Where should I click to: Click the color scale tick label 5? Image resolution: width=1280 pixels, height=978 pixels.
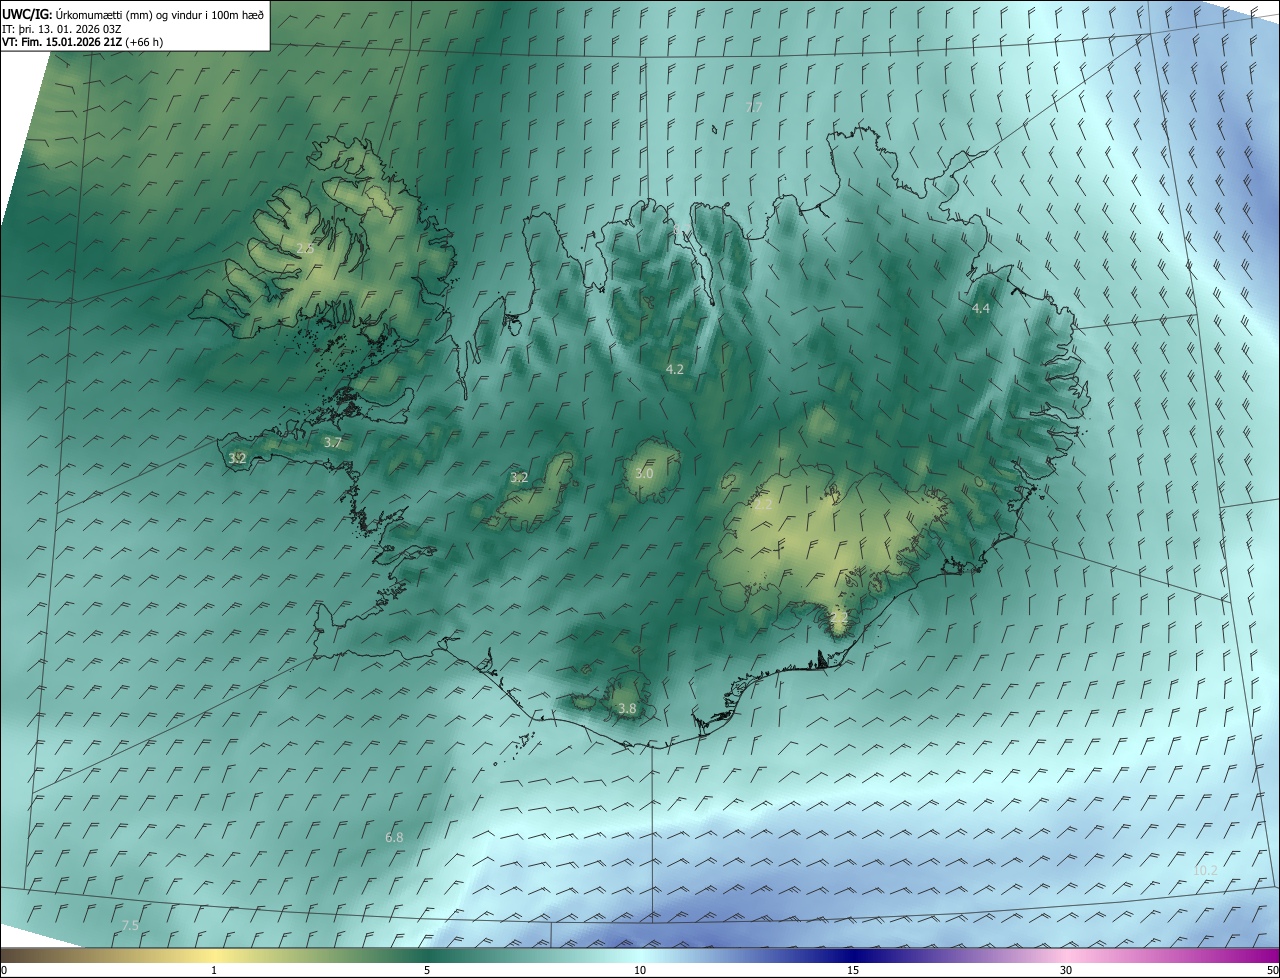pos(427,970)
